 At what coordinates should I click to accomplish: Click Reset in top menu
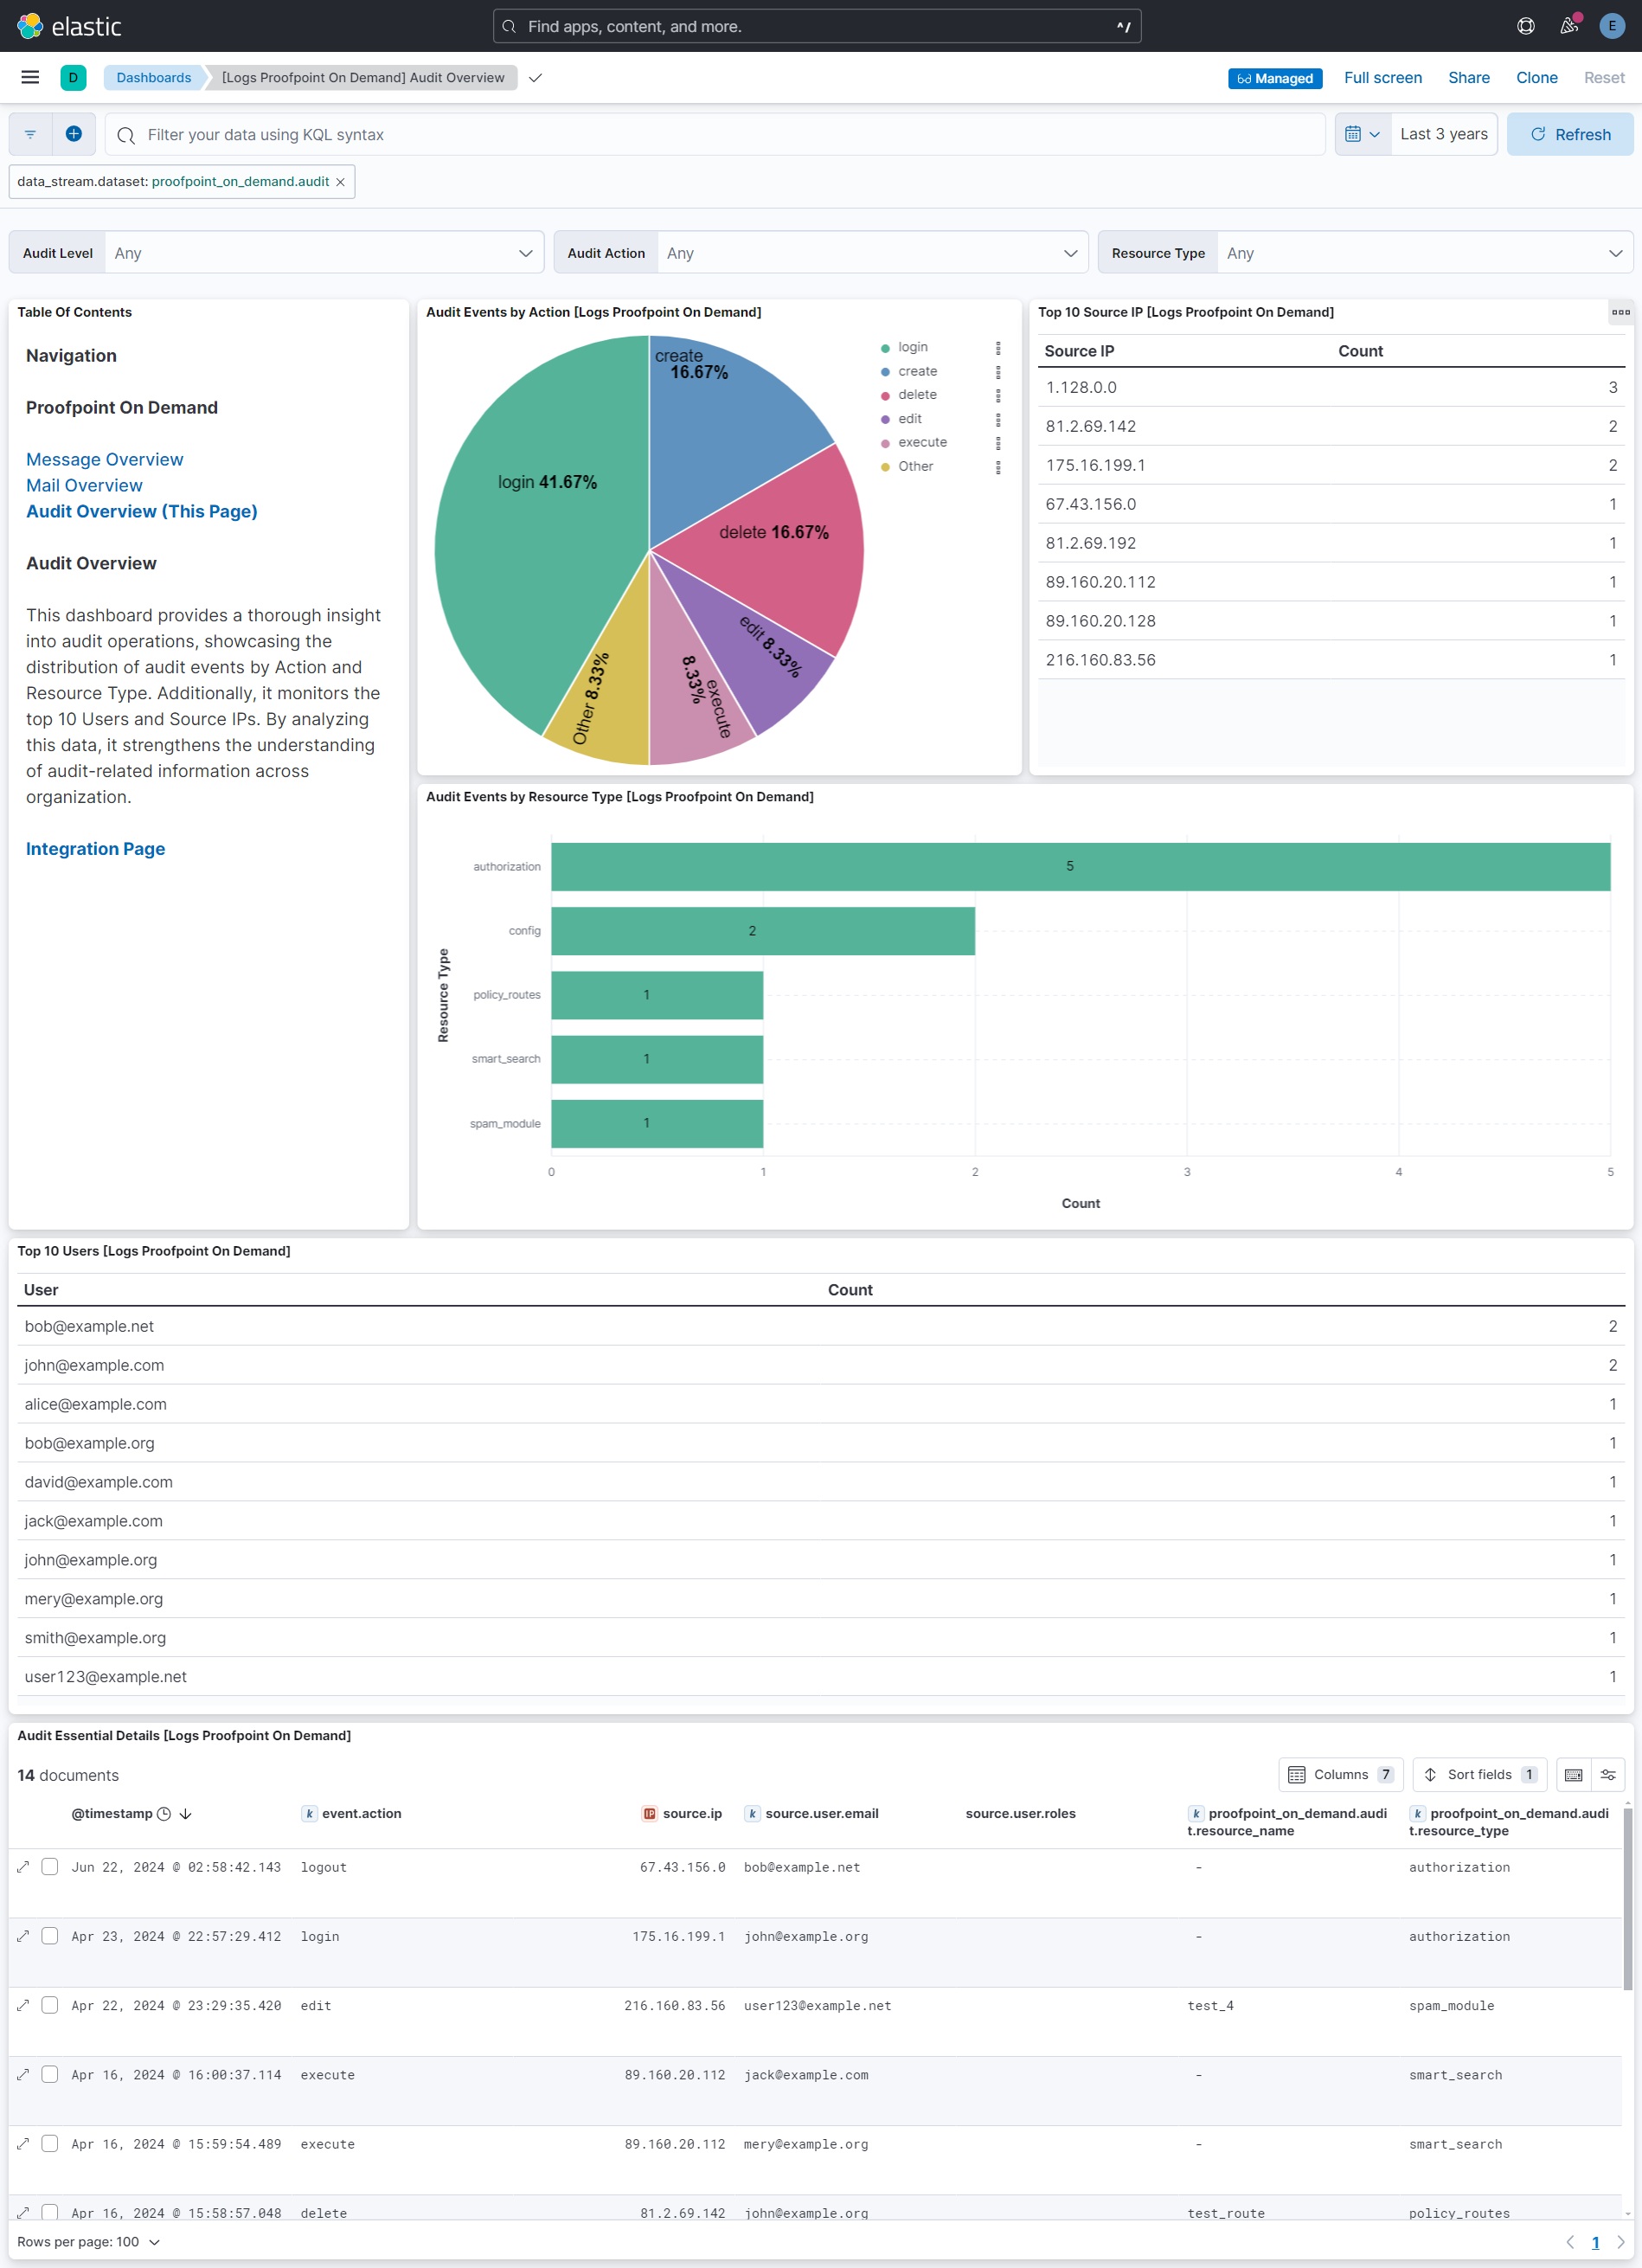(1603, 78)
